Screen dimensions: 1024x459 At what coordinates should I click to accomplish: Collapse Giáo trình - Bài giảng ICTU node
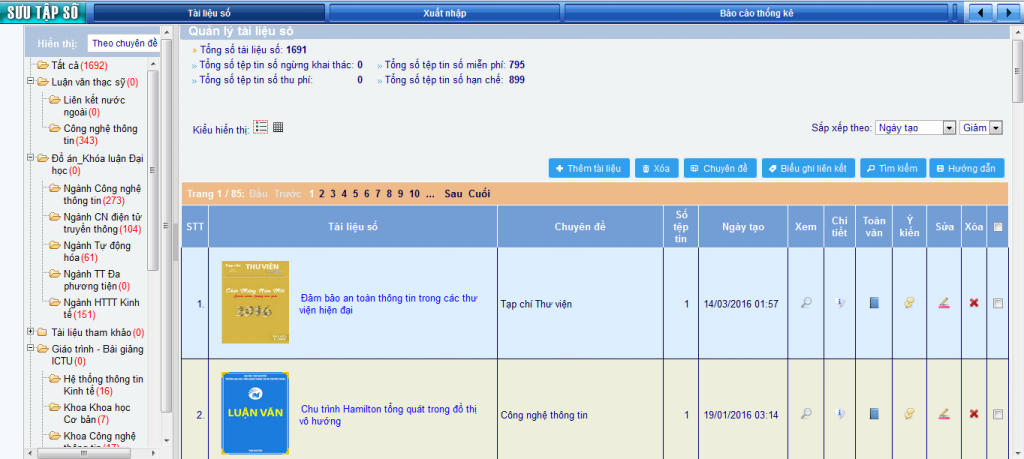pyautogui.click(x=30, y=349)
